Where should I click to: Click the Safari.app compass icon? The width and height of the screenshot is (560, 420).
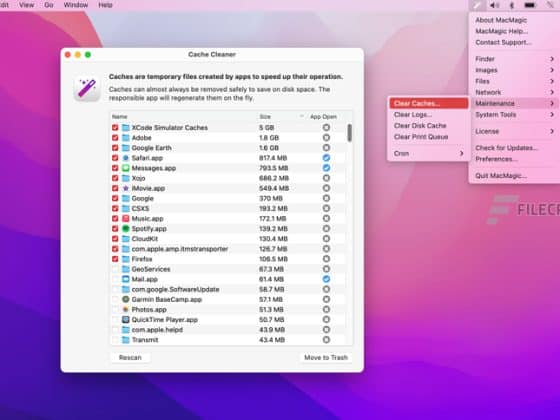[x=125, y=158]
